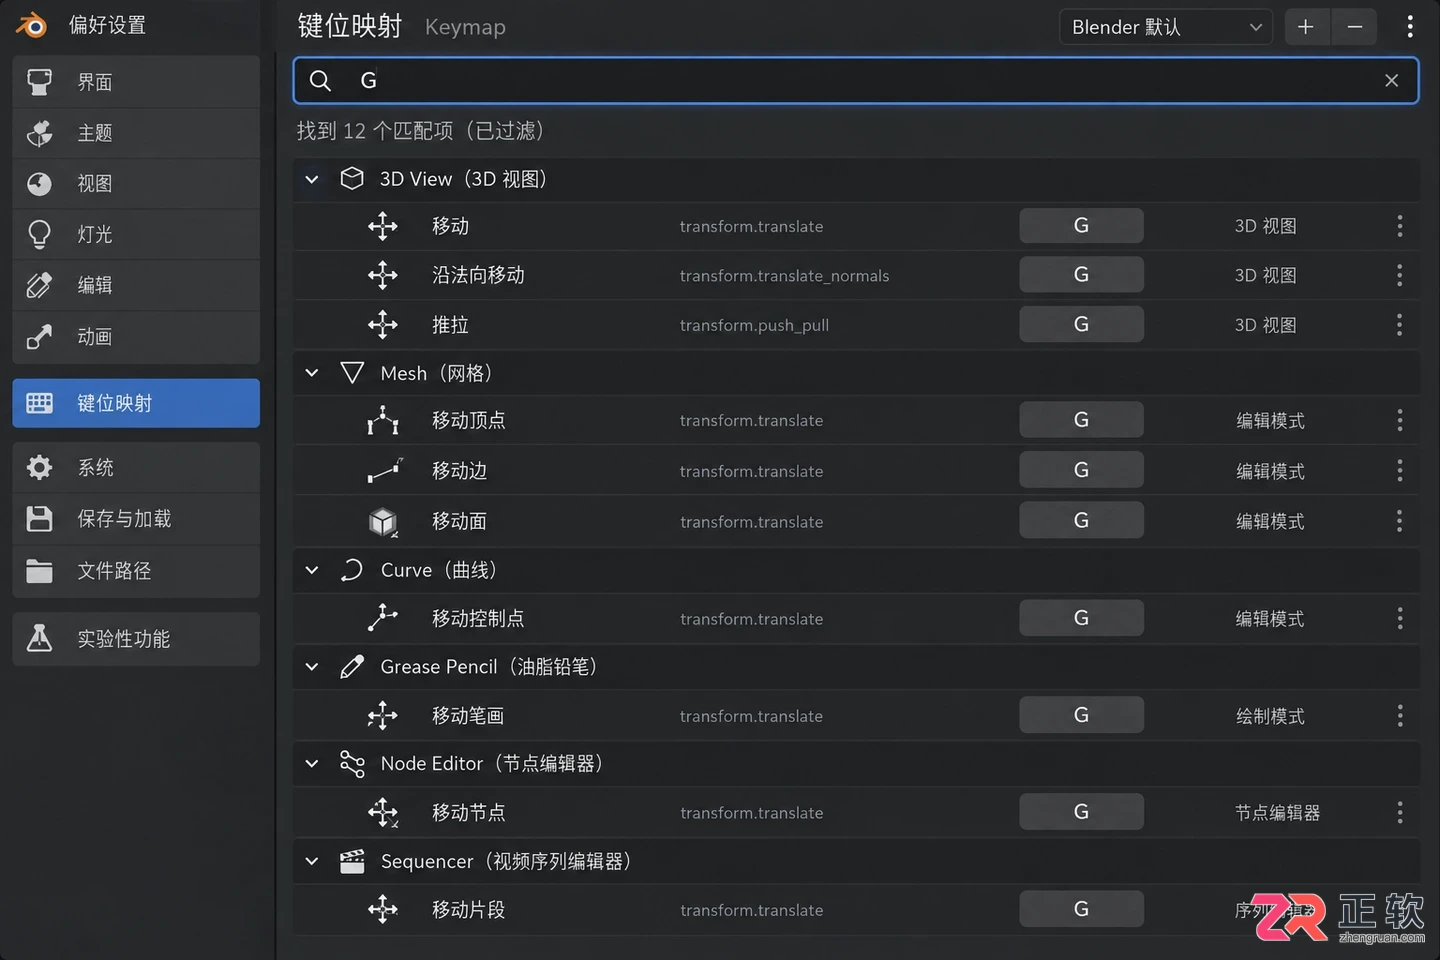
Task: Click the Blender logo icon
Action: (x=32, y=25)
